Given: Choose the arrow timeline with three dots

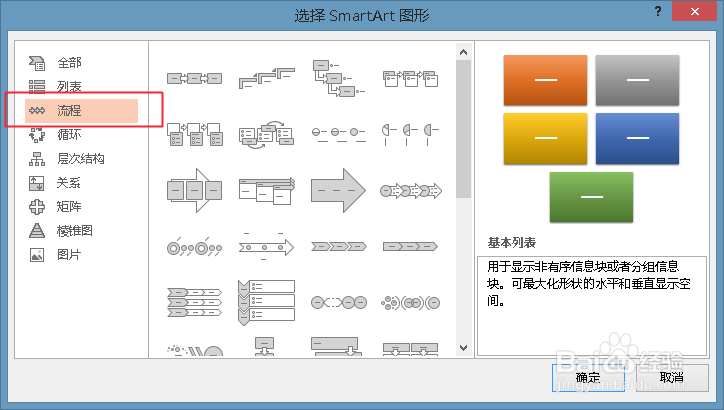Looking at the screenshot, I should [266, 247].
